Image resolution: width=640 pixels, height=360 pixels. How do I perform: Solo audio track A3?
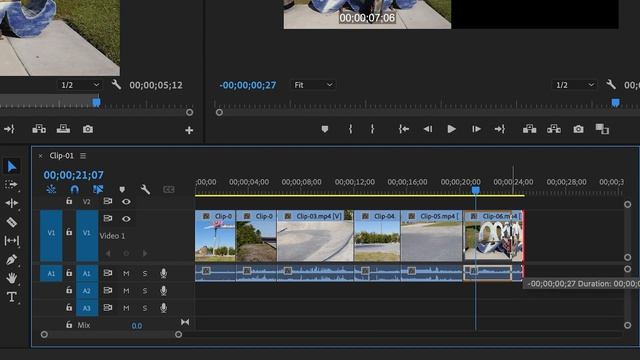(145, 308)
